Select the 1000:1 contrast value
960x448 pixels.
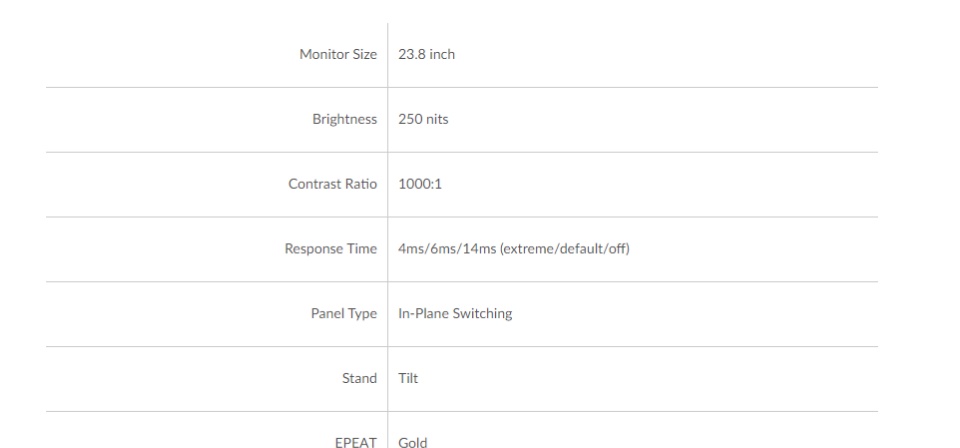(420, 184)
